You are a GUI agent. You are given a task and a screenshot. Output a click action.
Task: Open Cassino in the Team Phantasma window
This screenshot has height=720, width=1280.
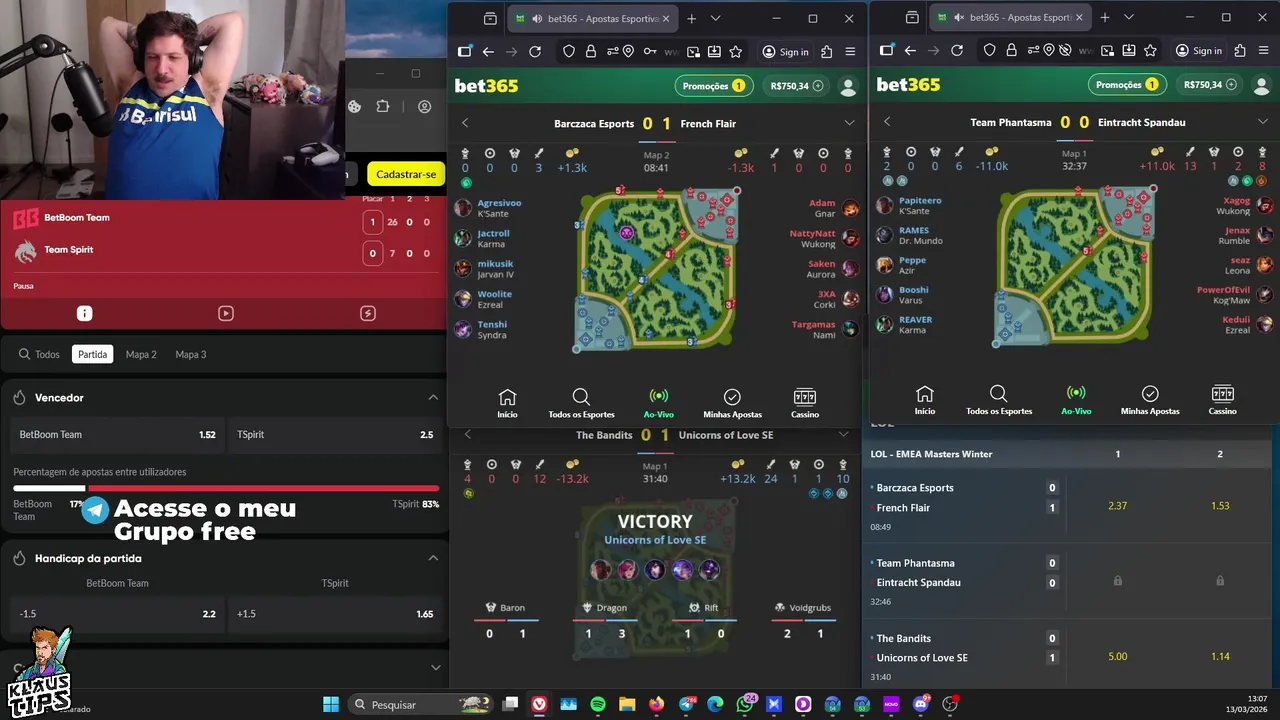tap(1222, 400)
